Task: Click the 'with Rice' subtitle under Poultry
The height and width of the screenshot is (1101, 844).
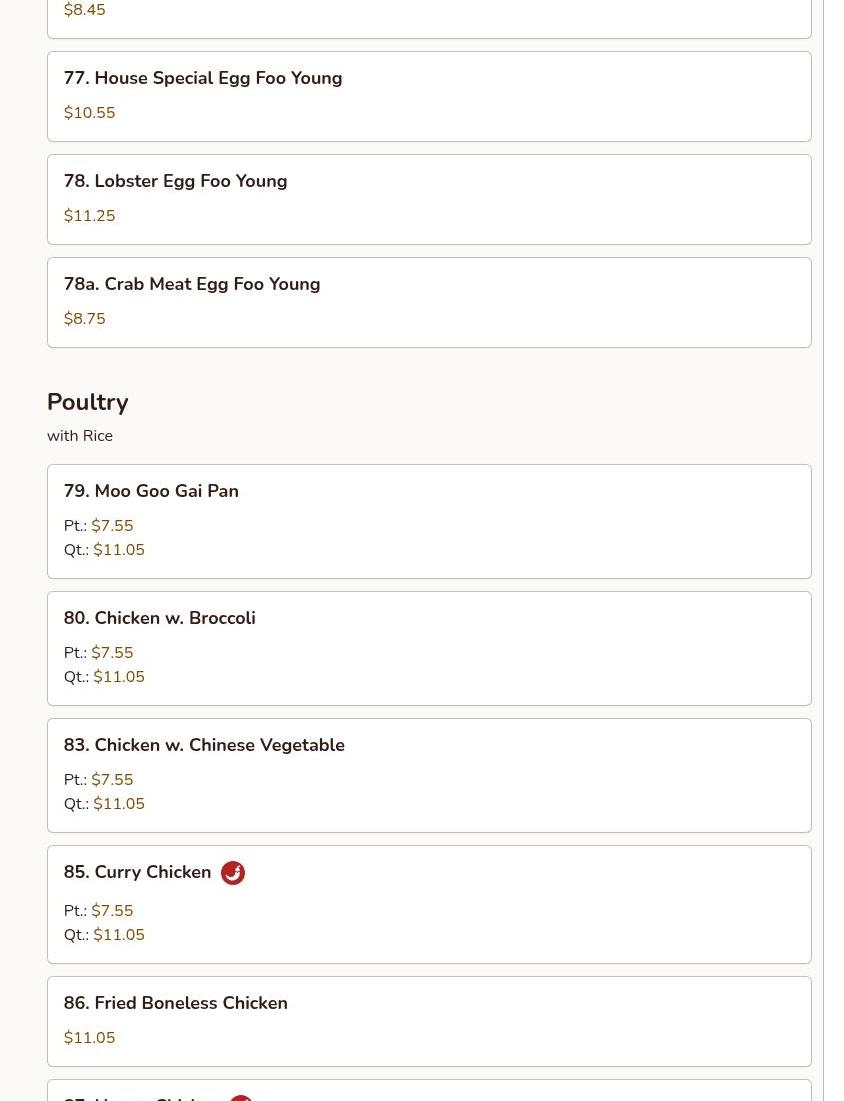Action: 80,436
